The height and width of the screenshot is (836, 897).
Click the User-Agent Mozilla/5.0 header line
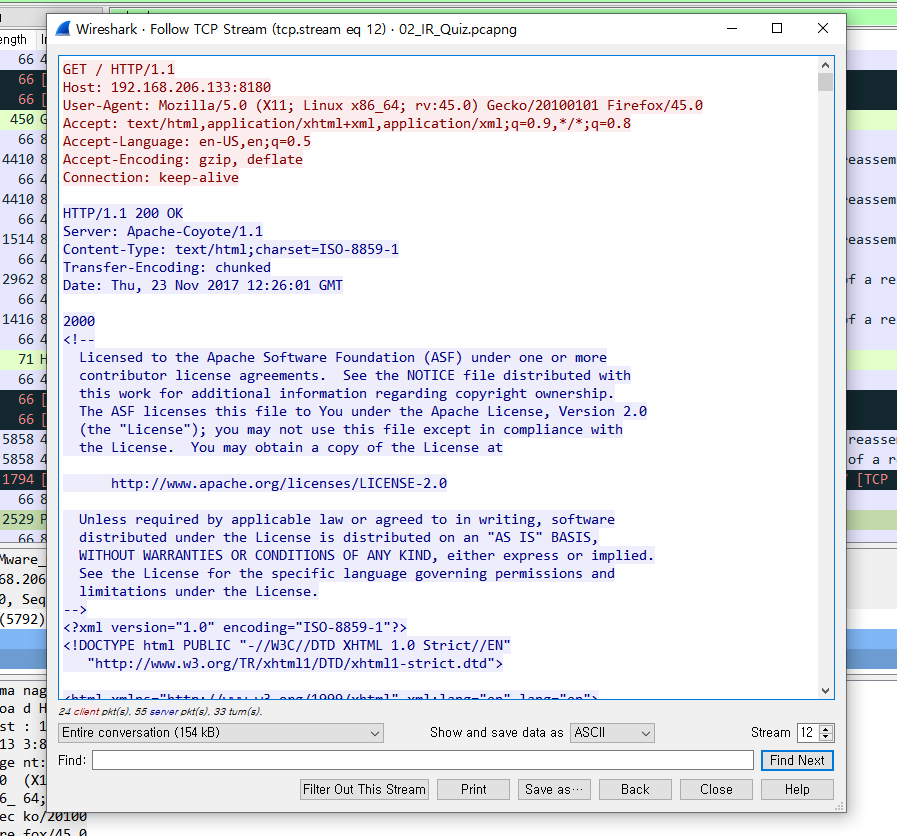click(383, 105)
